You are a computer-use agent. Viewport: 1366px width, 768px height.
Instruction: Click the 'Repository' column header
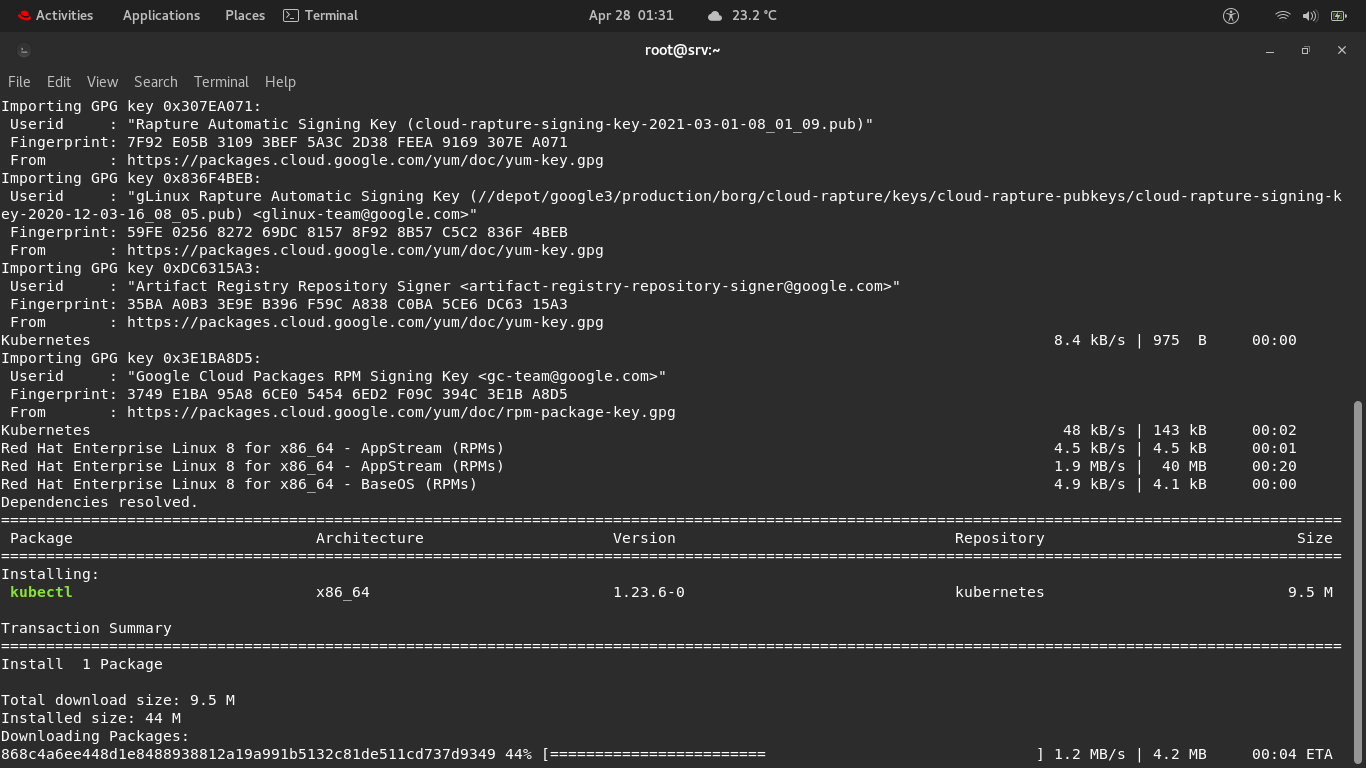(999, 538)
